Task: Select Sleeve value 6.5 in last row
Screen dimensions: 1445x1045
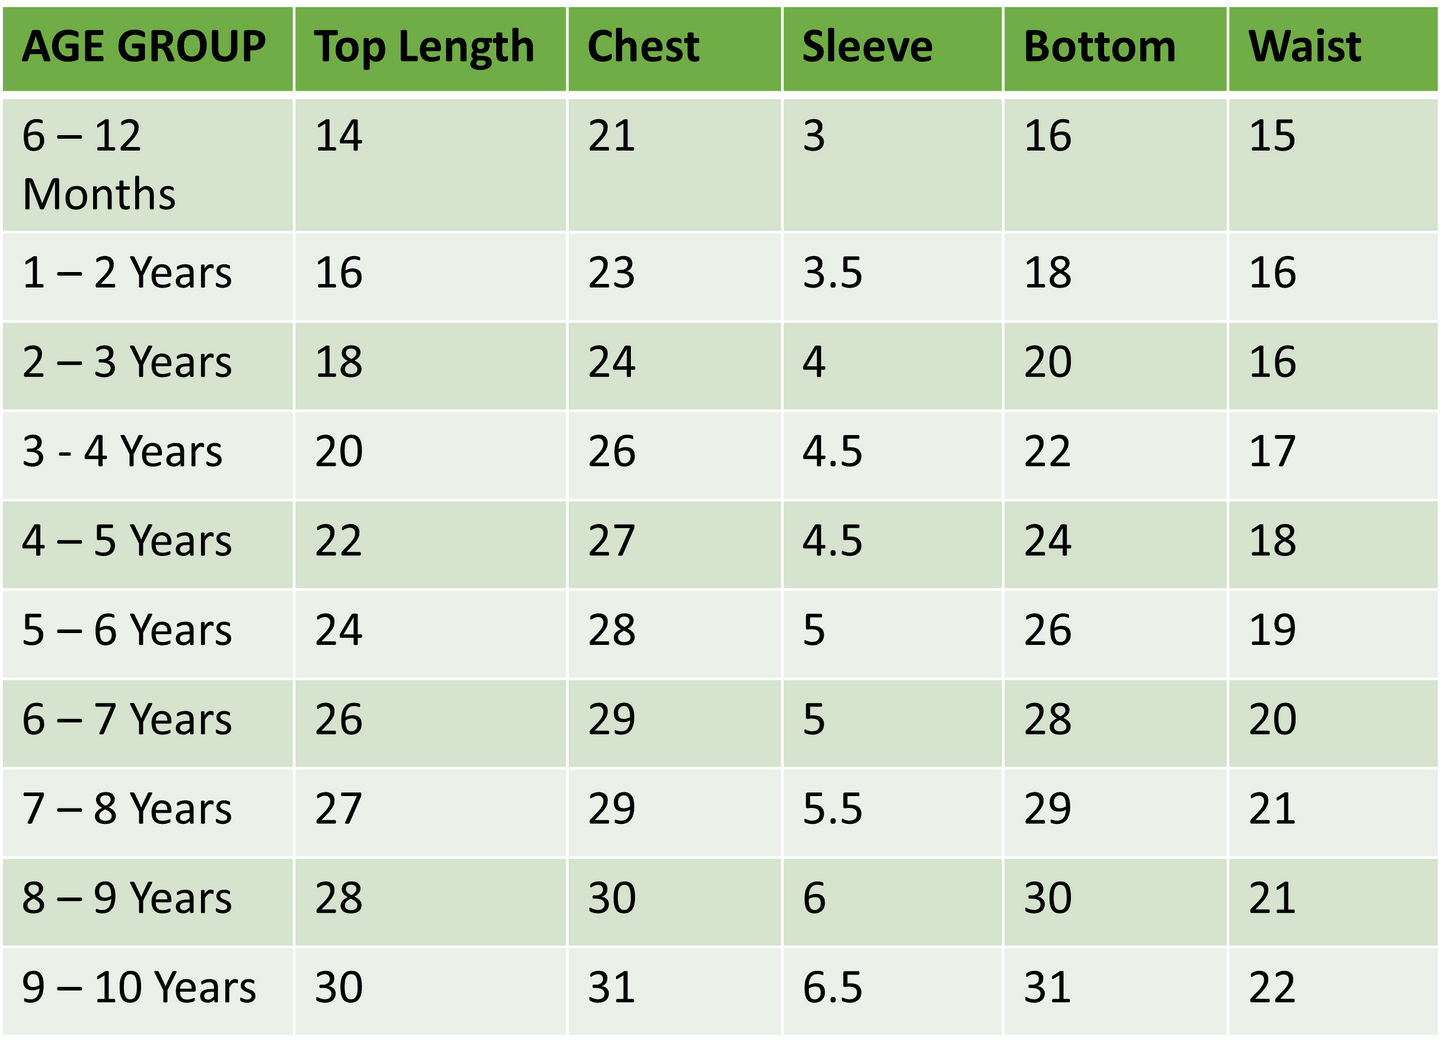Action: [832, 988]
